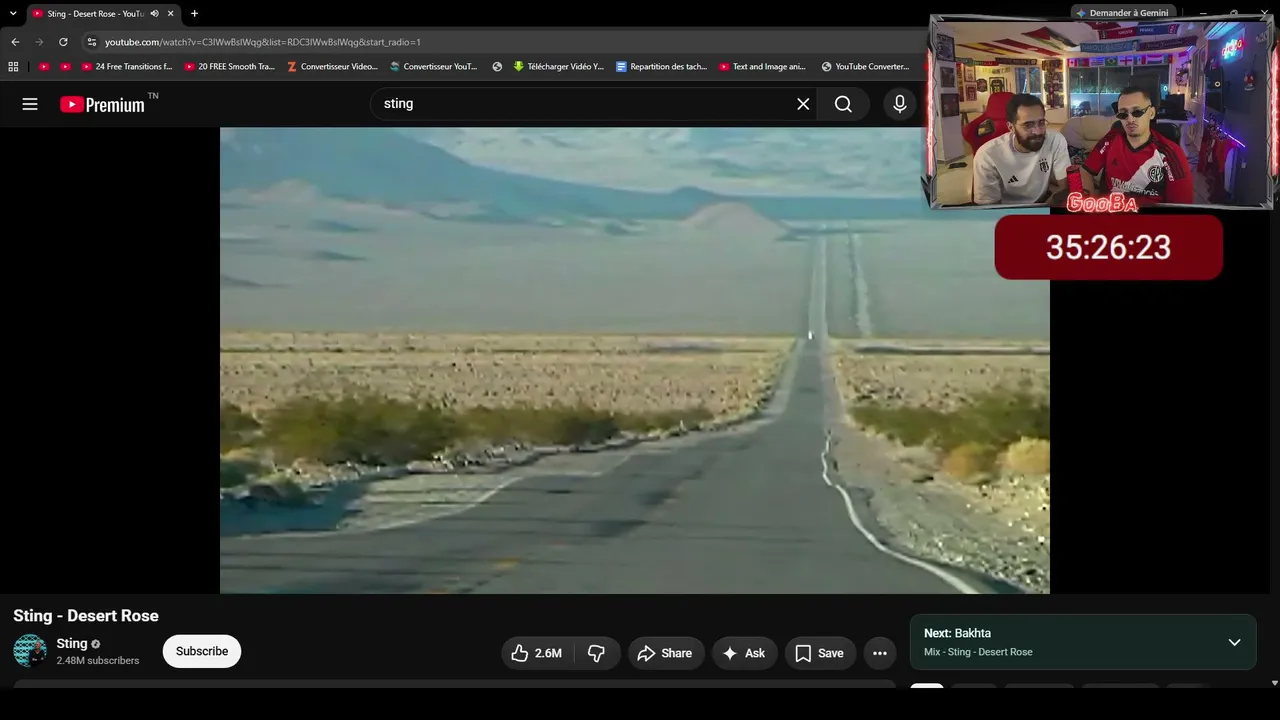This screenshot has height=720, width=1280.
Task: Click 'Demander à Gemini' button
Action: 1121,13
